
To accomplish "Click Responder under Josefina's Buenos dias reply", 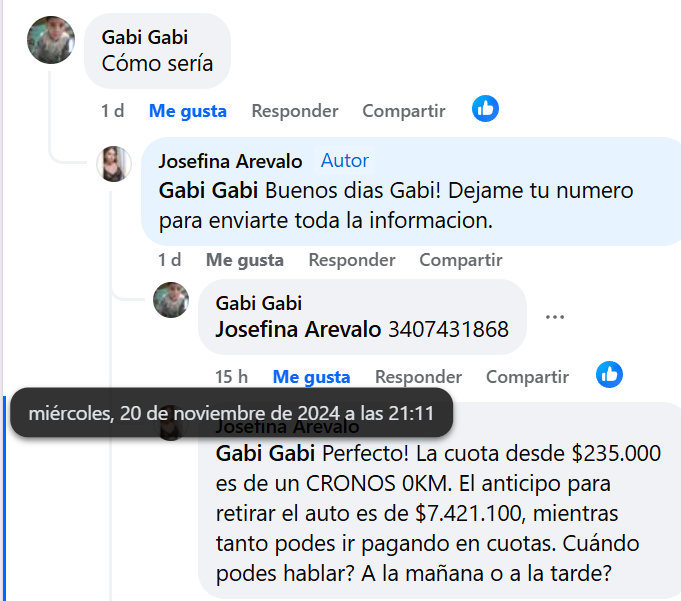I will click(x=352, y=260).
